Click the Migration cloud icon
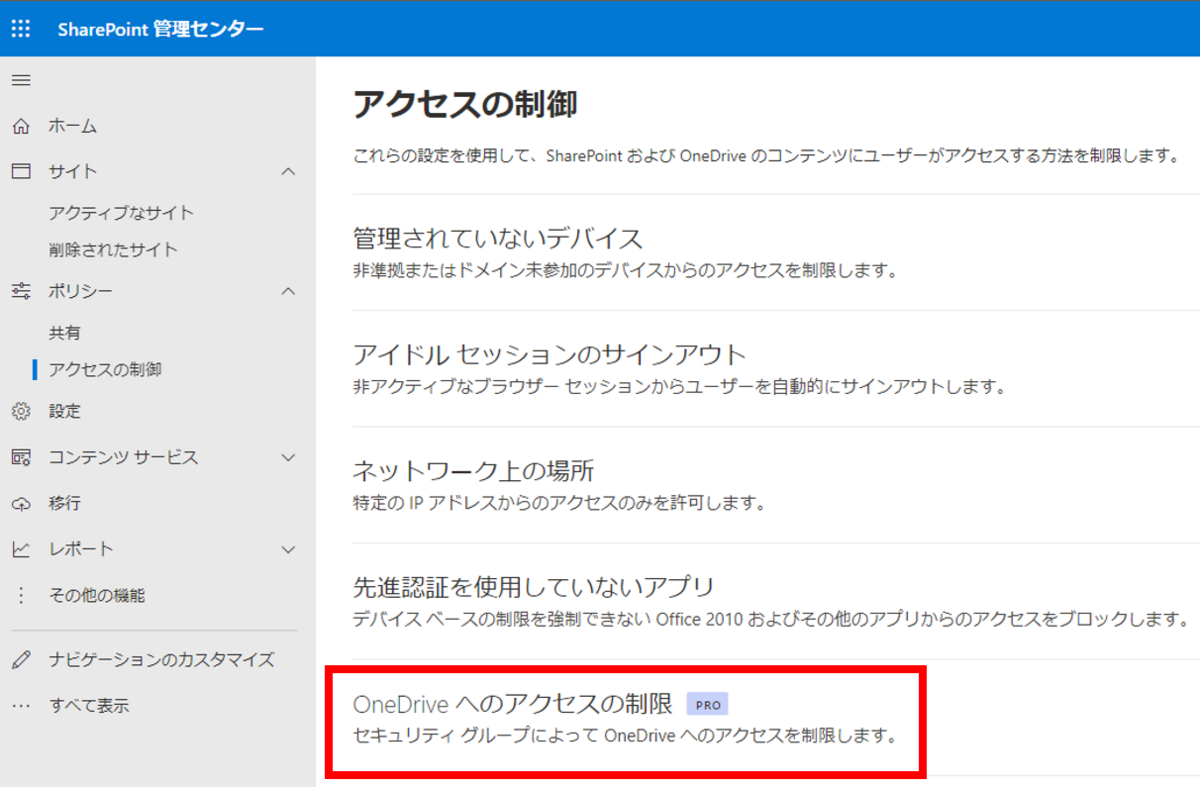The image size is (1200, 787). [21, 503]
